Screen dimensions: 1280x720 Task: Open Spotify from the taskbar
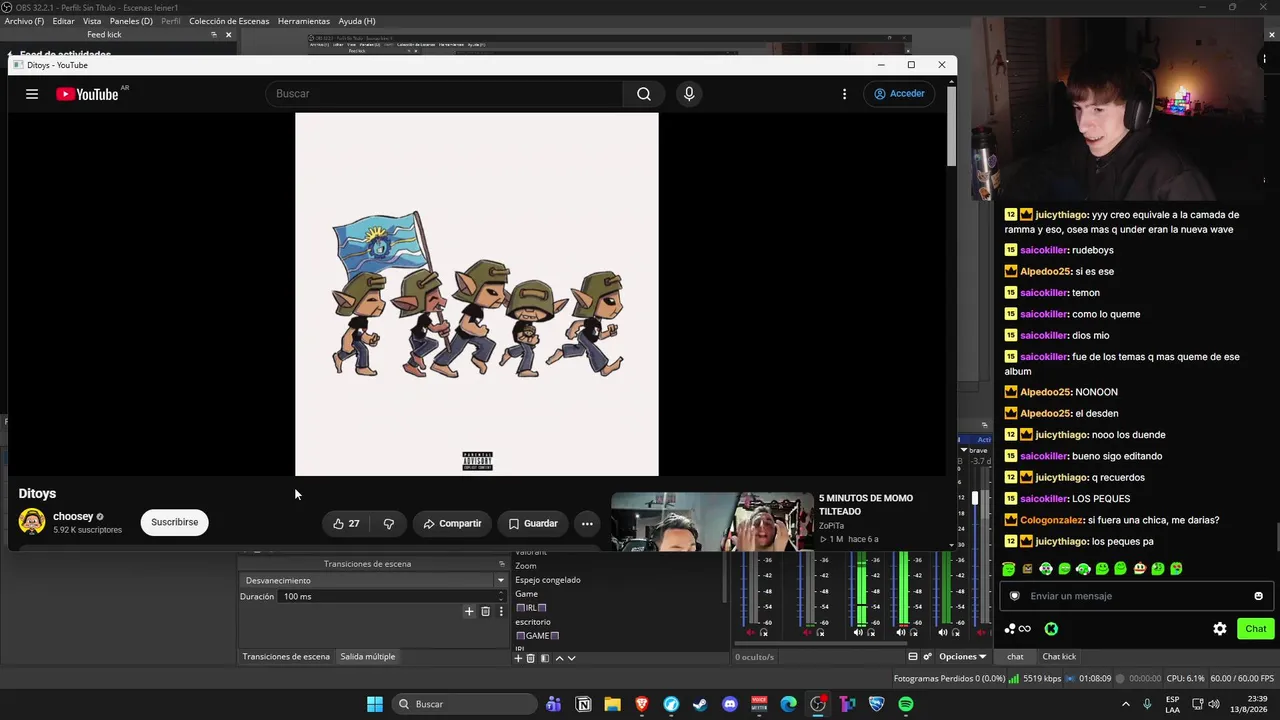point(906,704)
